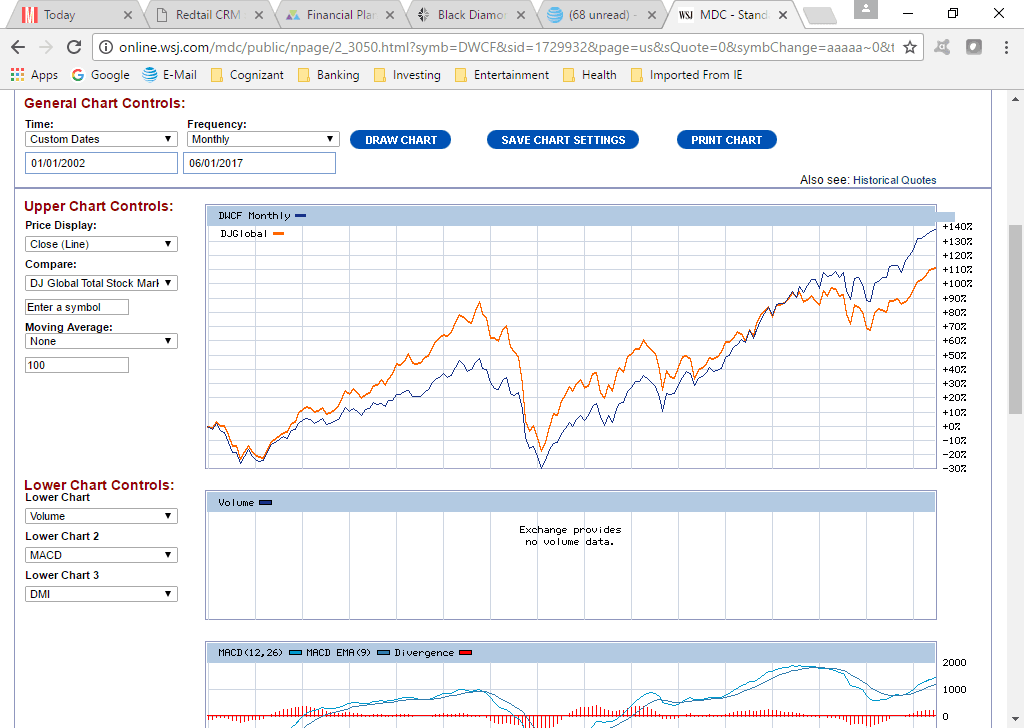This screenshot has height=728, width=1024.
Task: Close the Redtail CRM tab
Action: click(x=259, y=15)
